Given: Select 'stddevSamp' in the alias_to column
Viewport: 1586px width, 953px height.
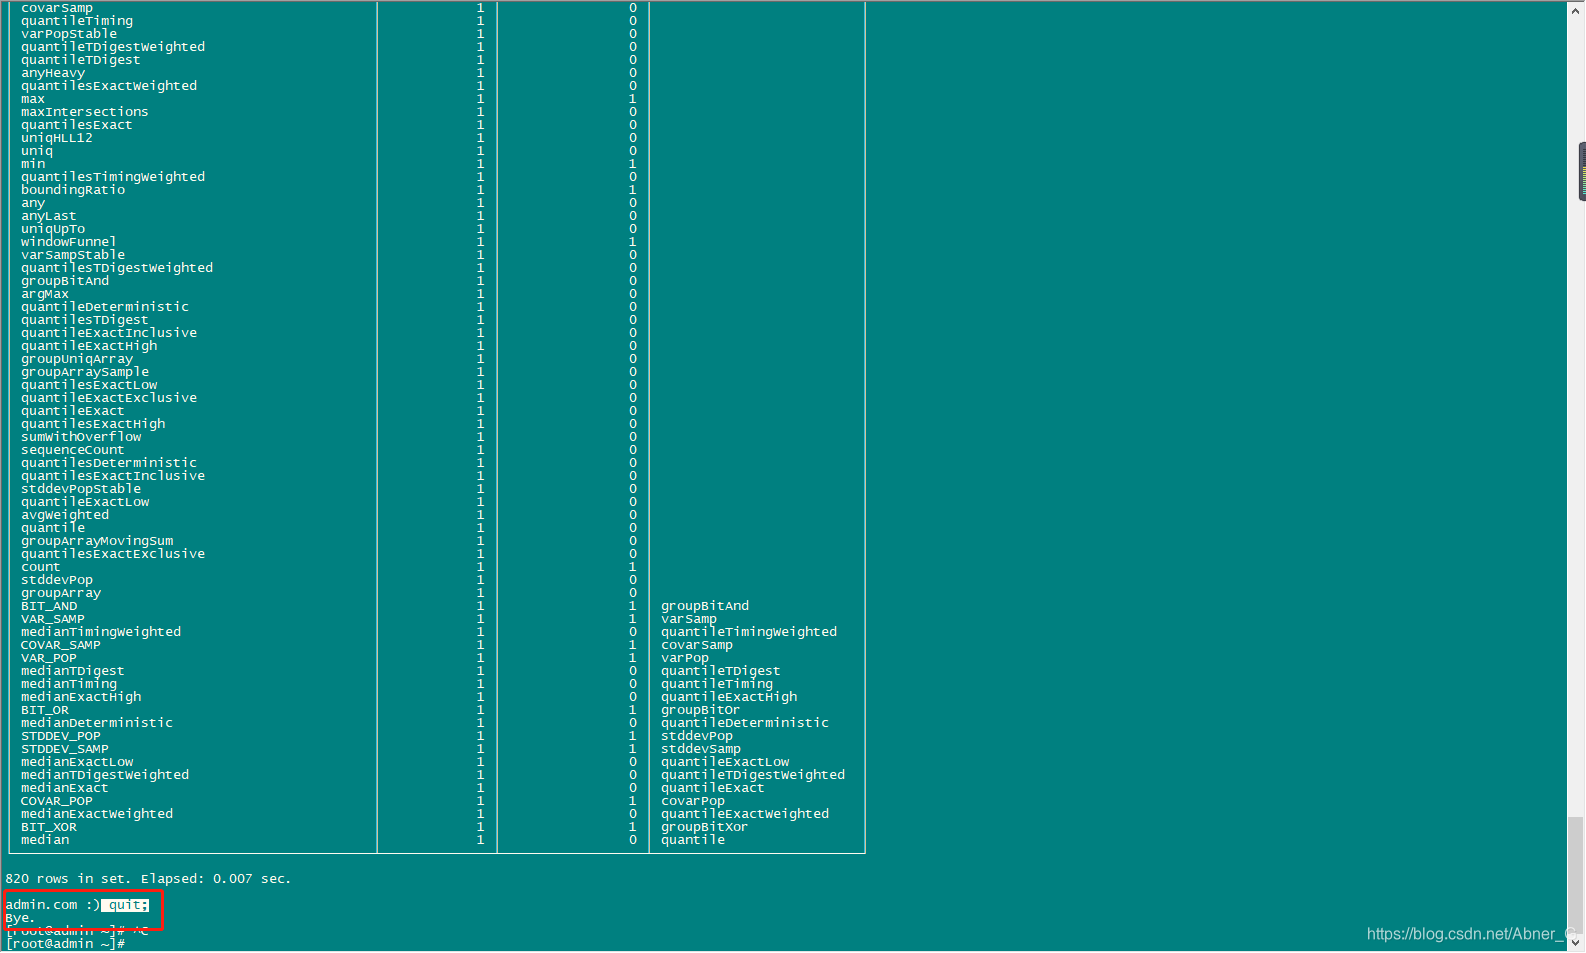Looking at the screenshot, I should click(x=701, y=749).
